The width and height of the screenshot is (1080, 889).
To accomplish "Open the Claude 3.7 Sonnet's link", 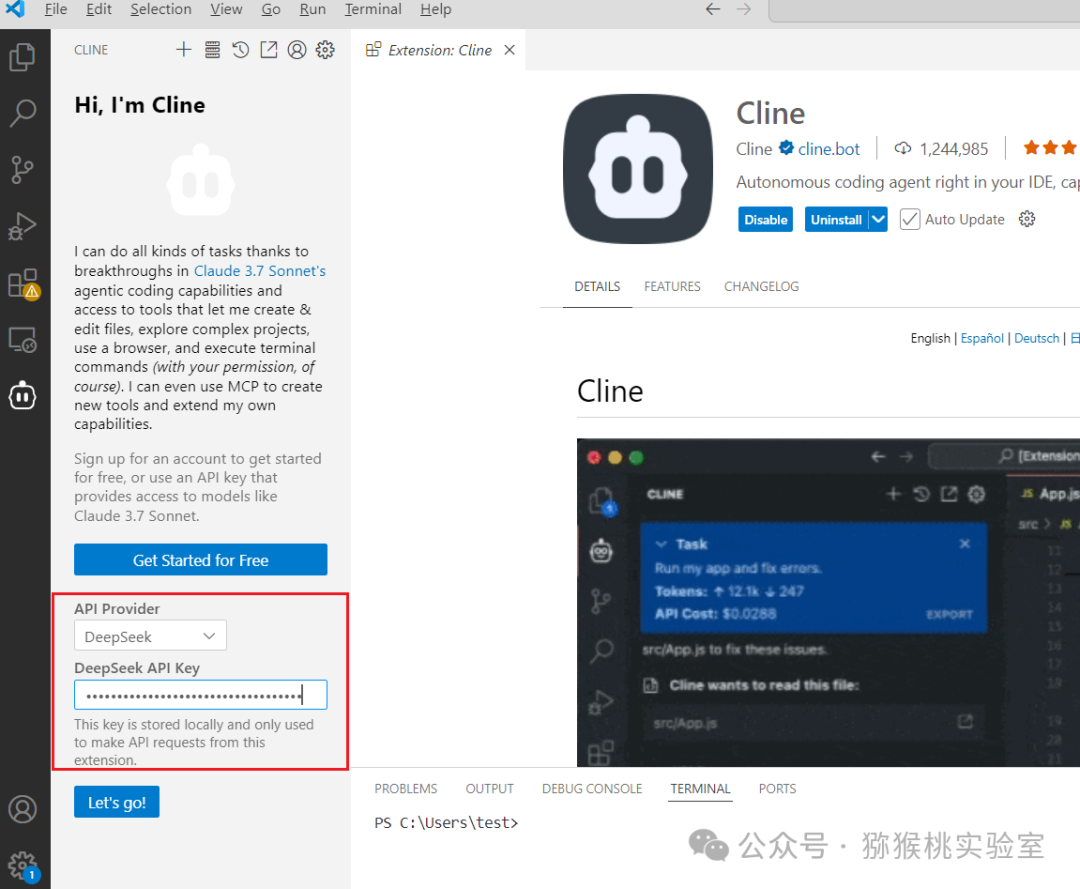I will 260,271.
